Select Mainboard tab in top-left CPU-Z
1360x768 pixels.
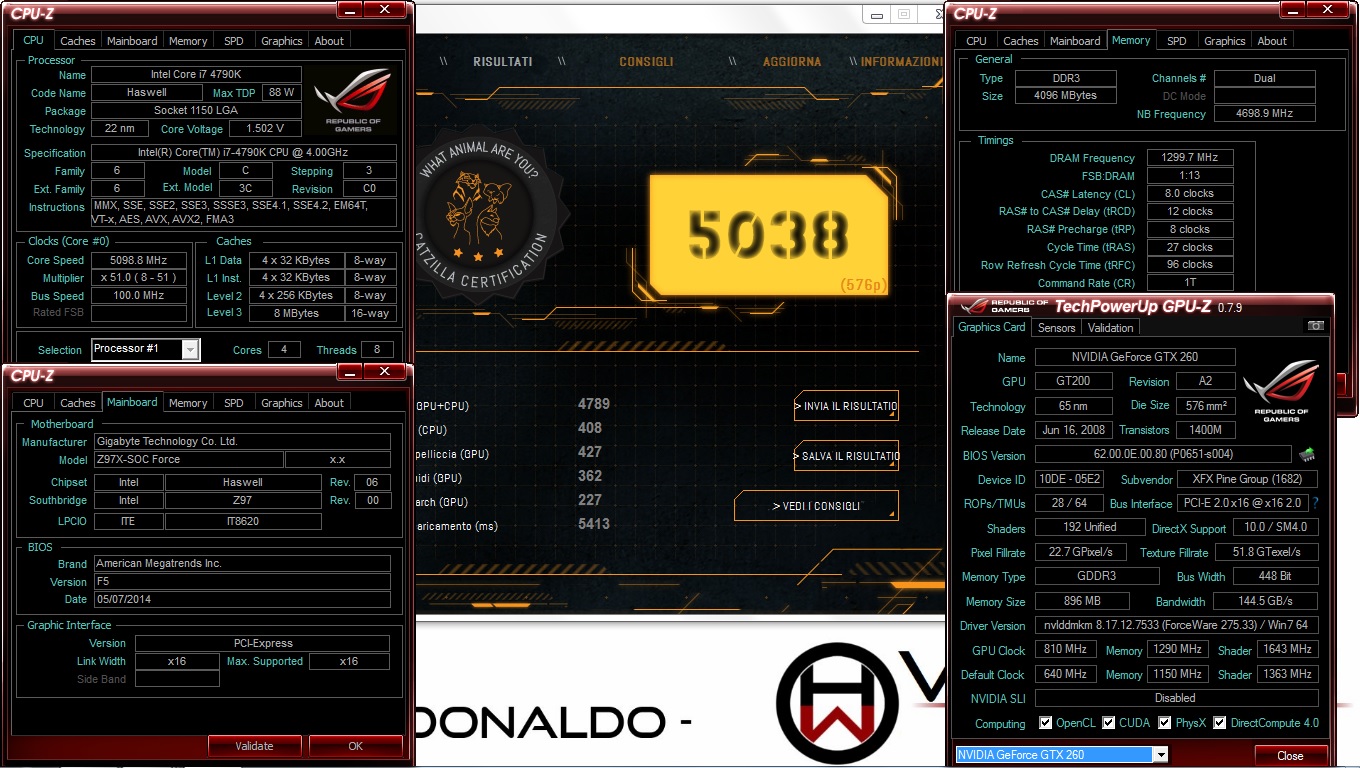pyautogui.click(x=132, y=41)
